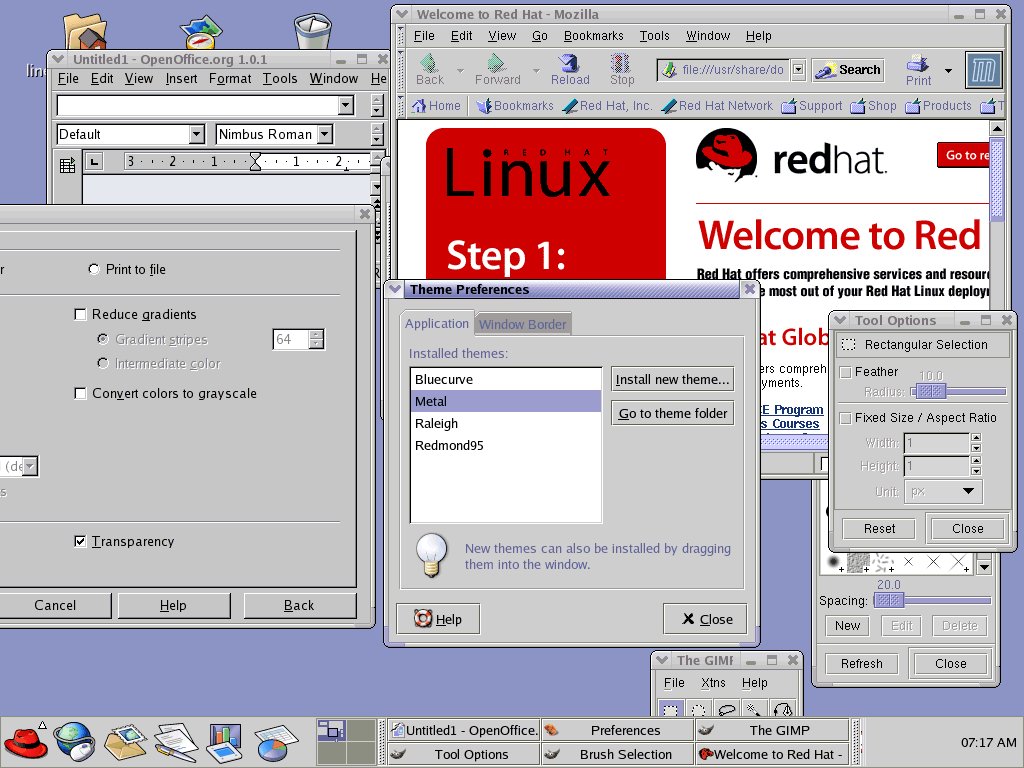1024x768 pixels.
Task: Click the insert table icon in OpenOffice
Action: click(x=67, y=165)
